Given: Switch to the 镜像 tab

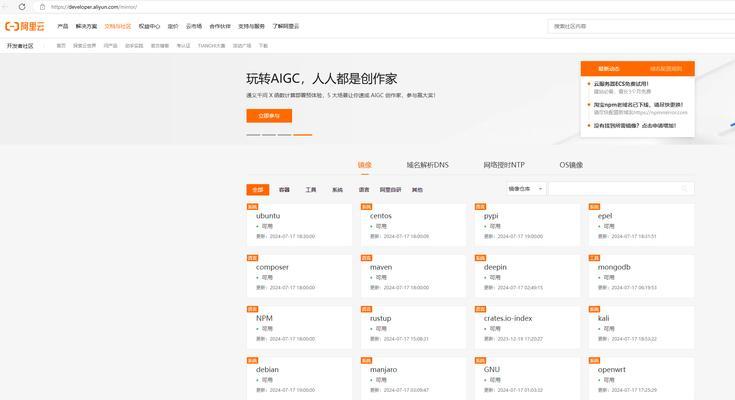Looking at the screenshot, I should 365,165.
